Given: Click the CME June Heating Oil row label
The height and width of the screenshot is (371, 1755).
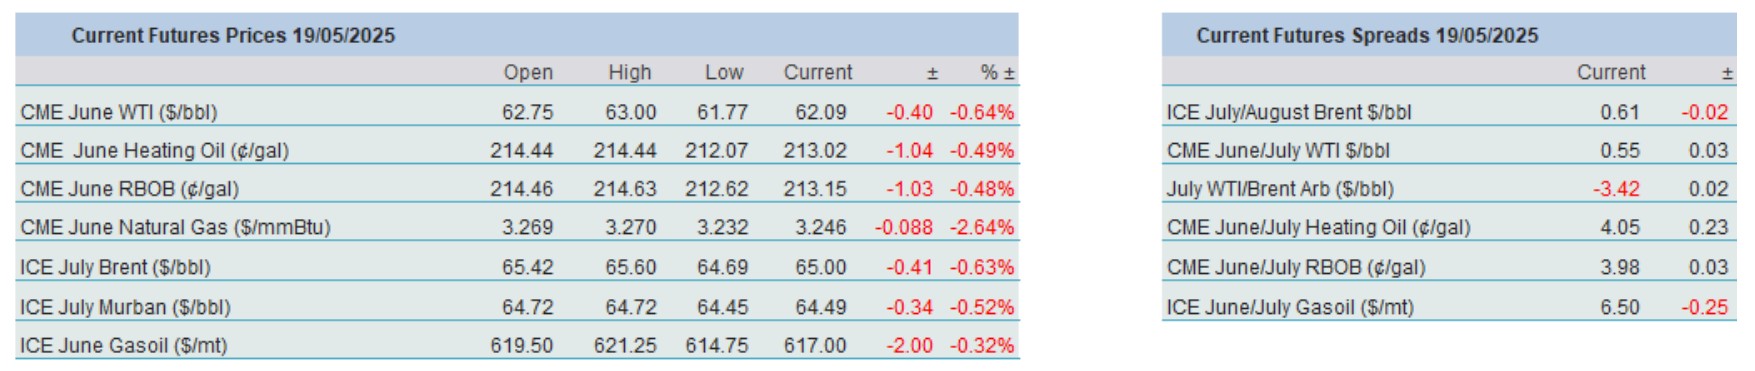Looking at the screenshot, I should (x=154, y=151).
